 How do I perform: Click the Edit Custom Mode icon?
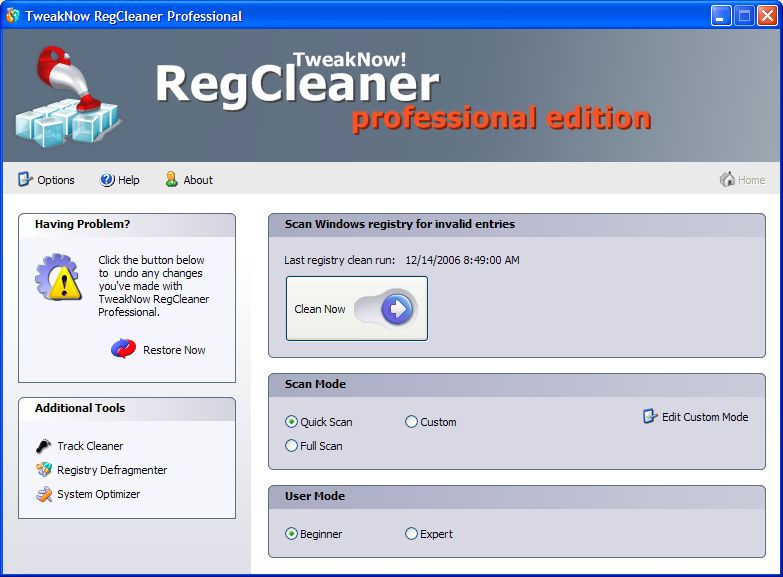pos(650,416)
